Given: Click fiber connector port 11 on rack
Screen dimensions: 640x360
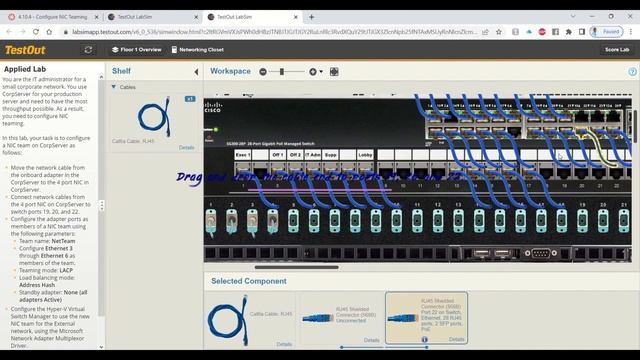Looking at the screenshot, I should 417,221.
